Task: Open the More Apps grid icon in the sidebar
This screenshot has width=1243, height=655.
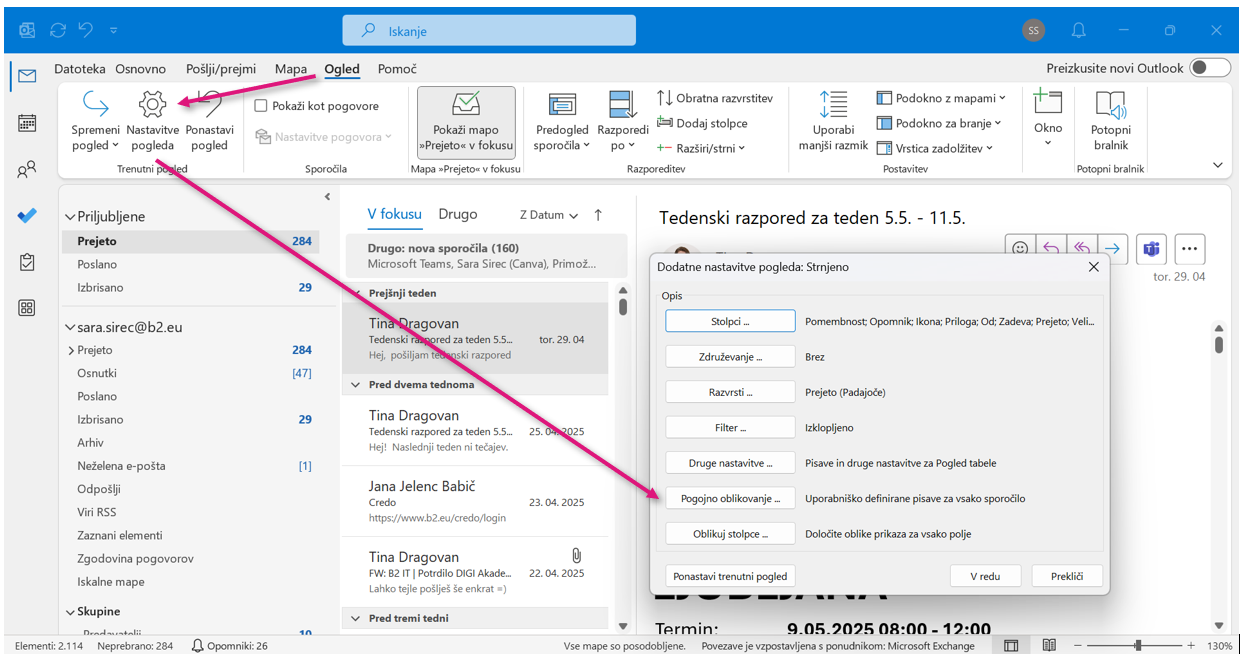Action: coord(27,308)
